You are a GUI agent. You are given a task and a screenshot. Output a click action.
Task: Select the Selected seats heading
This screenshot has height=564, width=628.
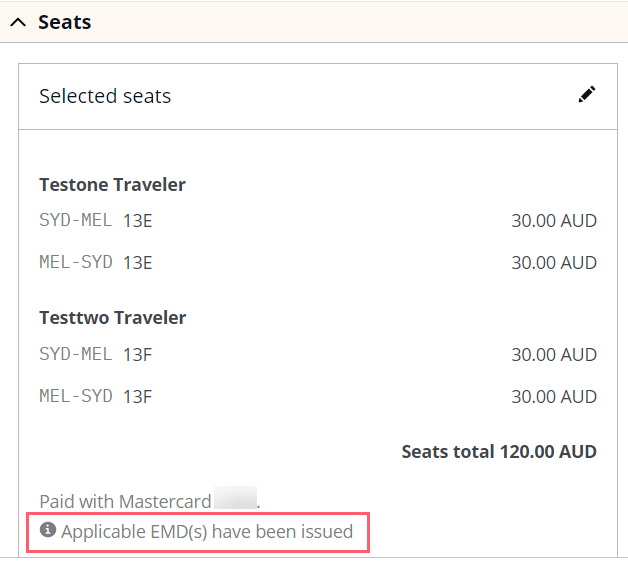pyautogui.click(x=105, y=96)
